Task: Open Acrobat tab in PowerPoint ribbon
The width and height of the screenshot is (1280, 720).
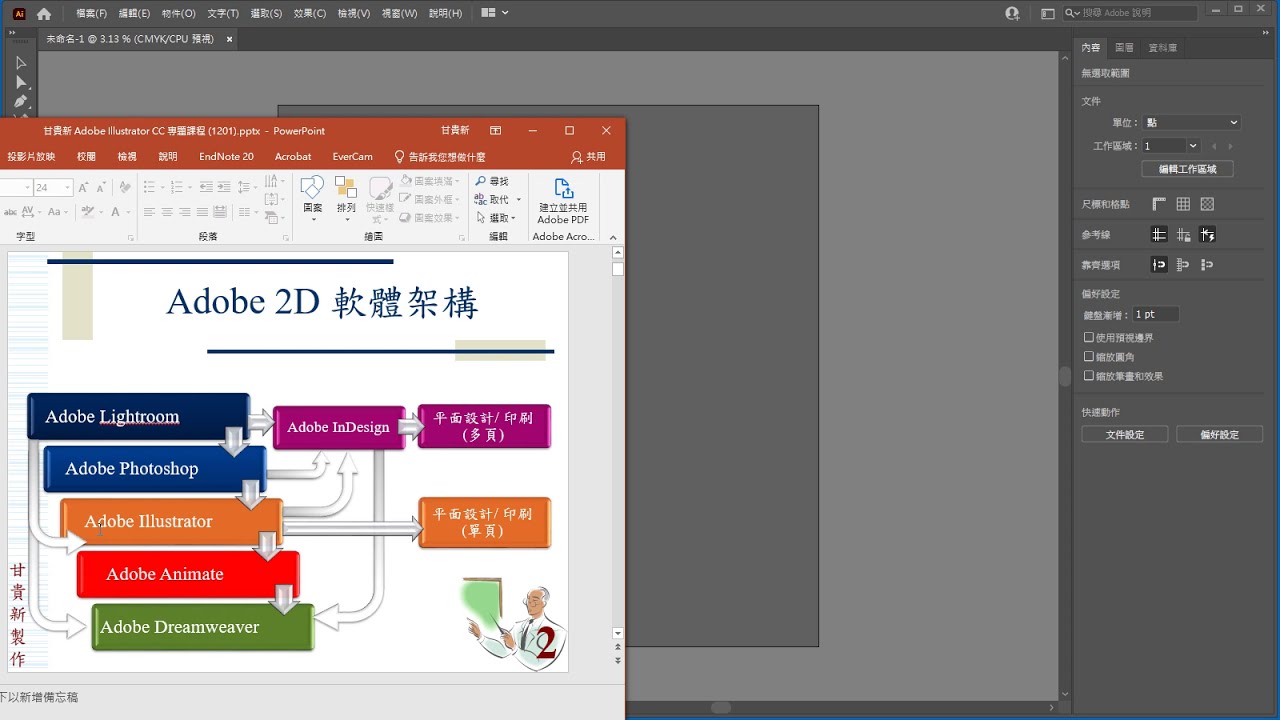Action: pyautogui.click(x=293, y=157)
